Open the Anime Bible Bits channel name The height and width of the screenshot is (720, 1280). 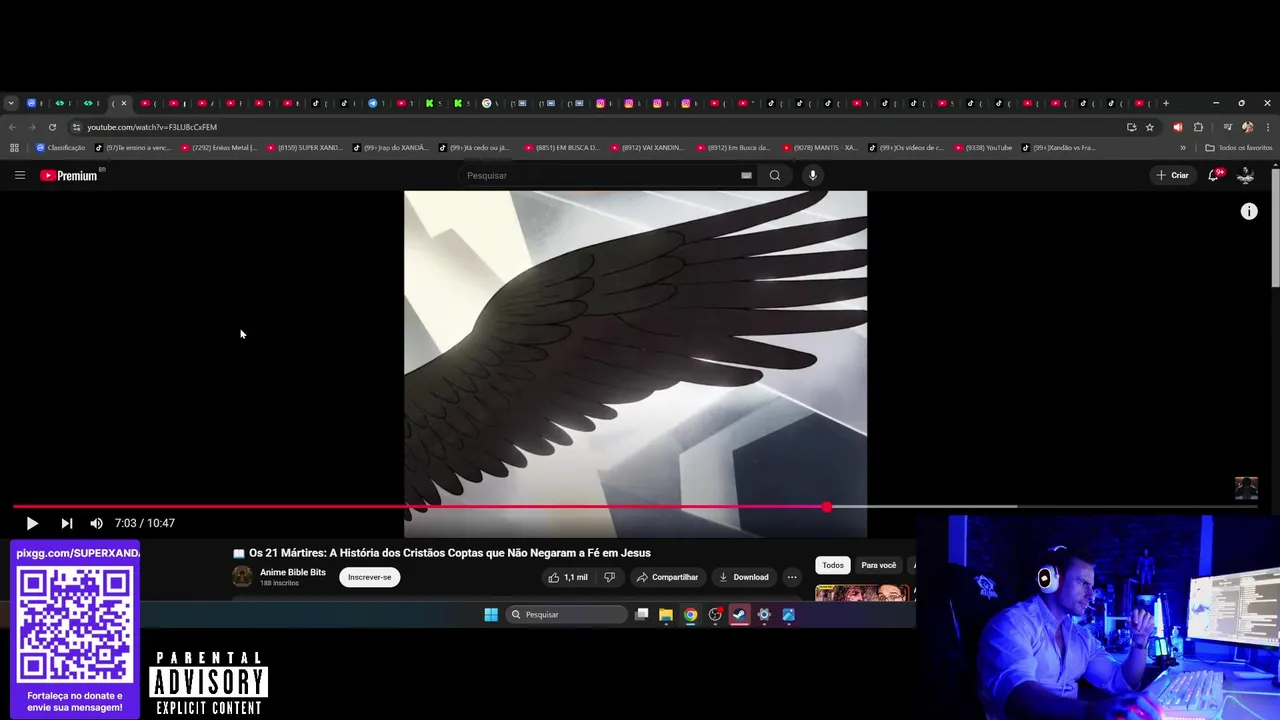293,572
